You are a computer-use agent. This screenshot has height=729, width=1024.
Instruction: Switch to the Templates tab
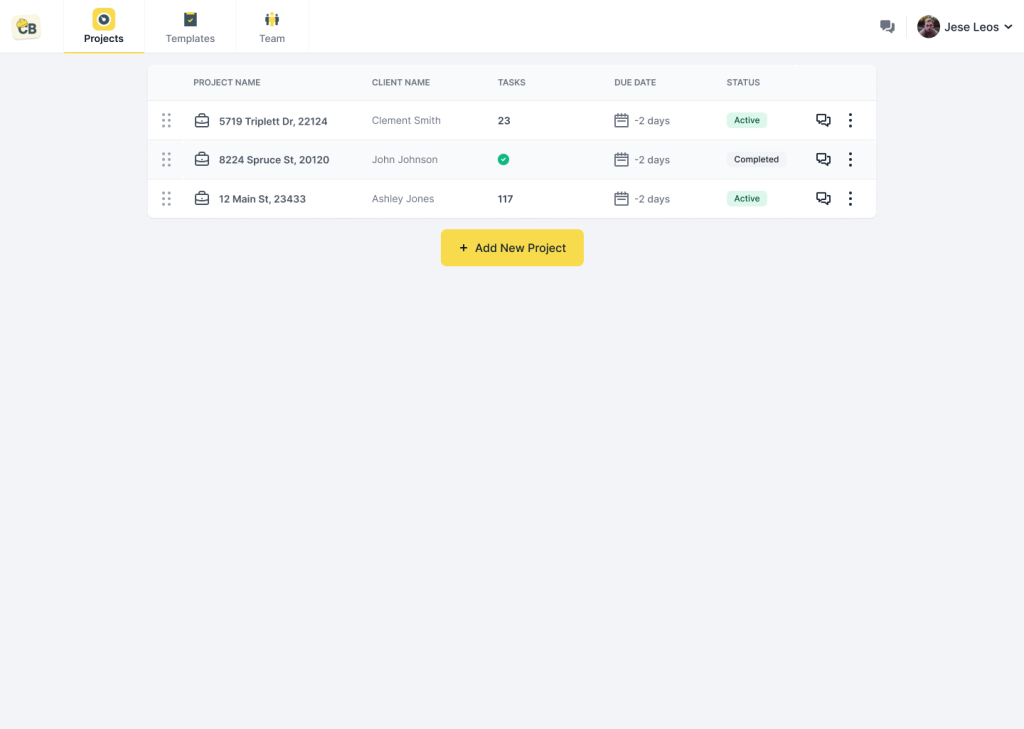(190, 27)
